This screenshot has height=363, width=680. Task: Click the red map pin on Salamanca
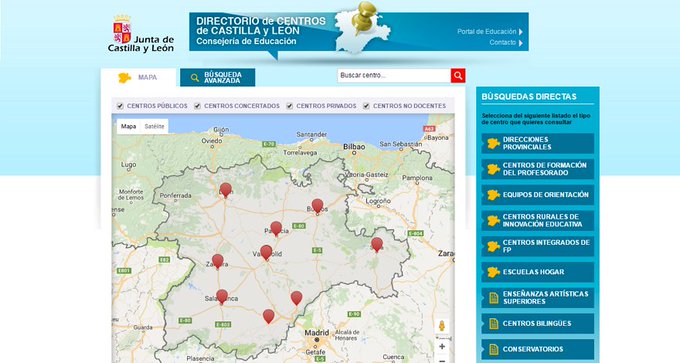[222, 297]
